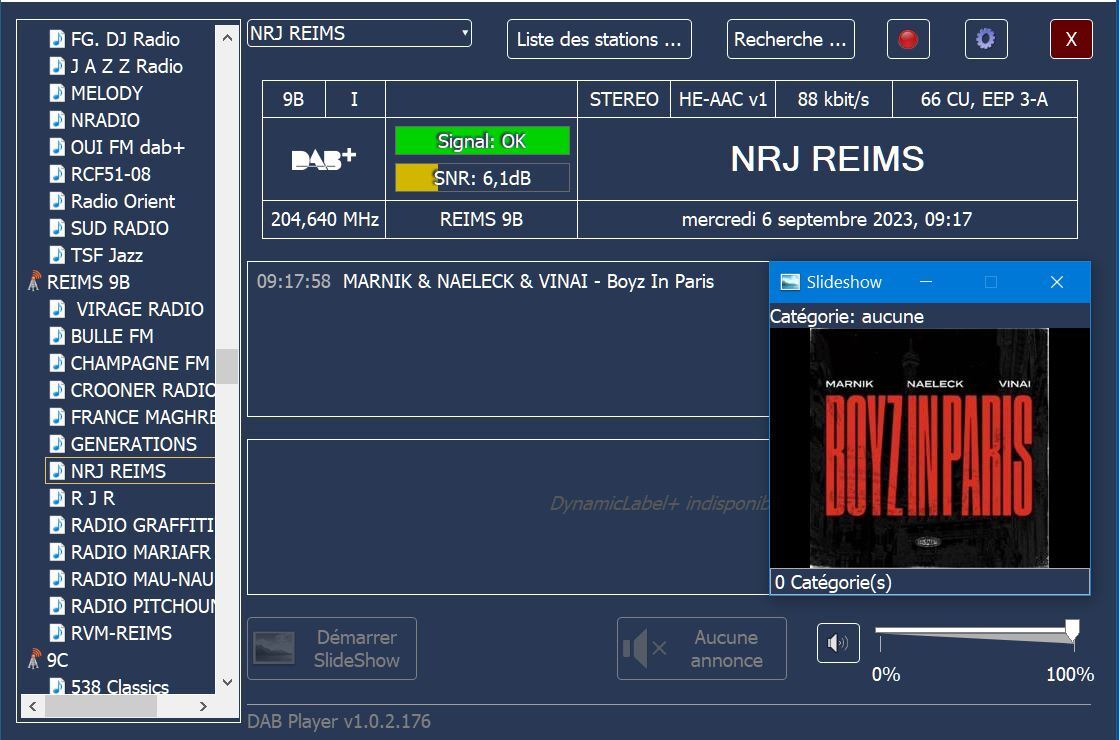Click the DAB Player v1.0.2.176 version label
This screenshot has width=1119, height=740.
[x=339, y=721]
